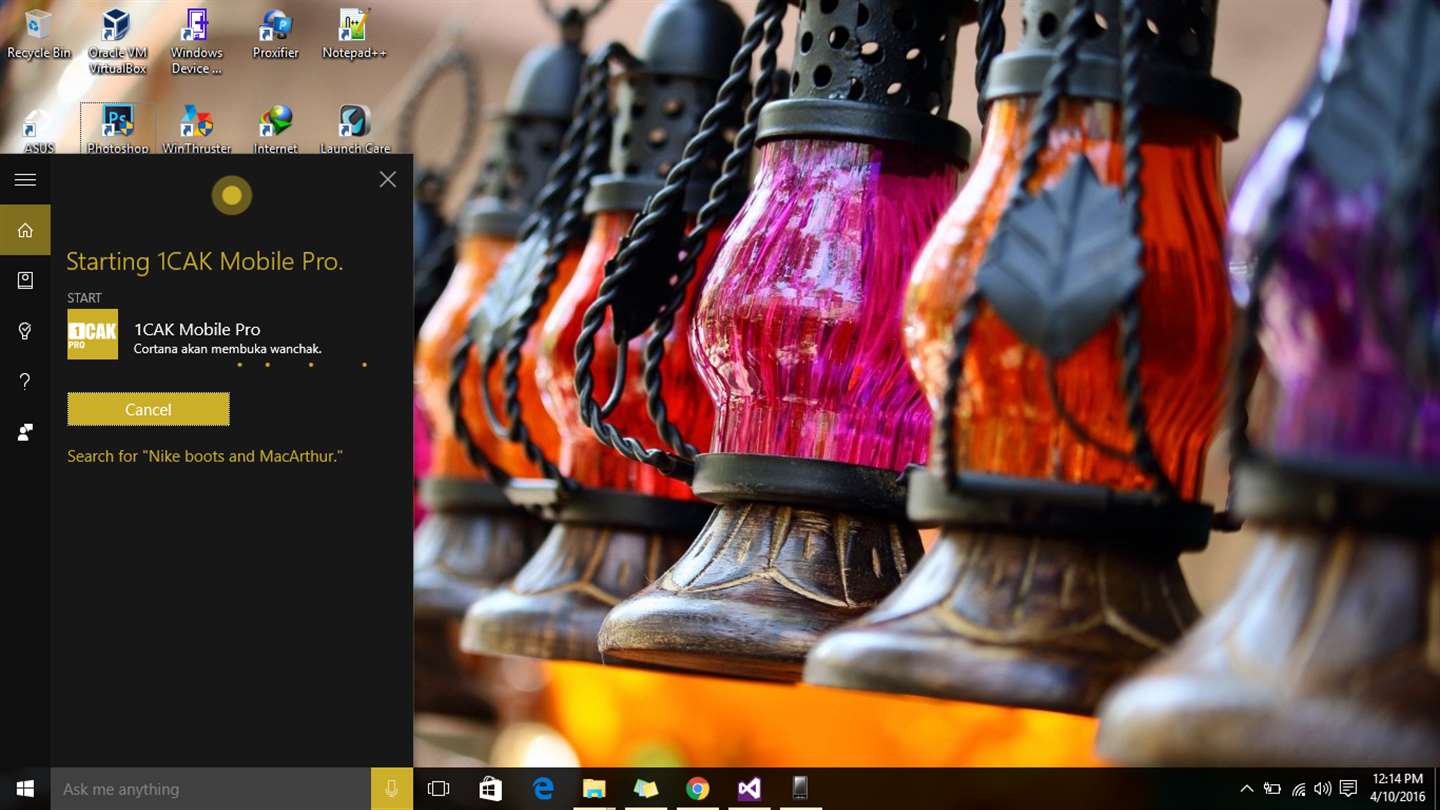Screen dimensions: 1440x810
Task: Open the Cortana hamburger menu
Action: [25, 180]
